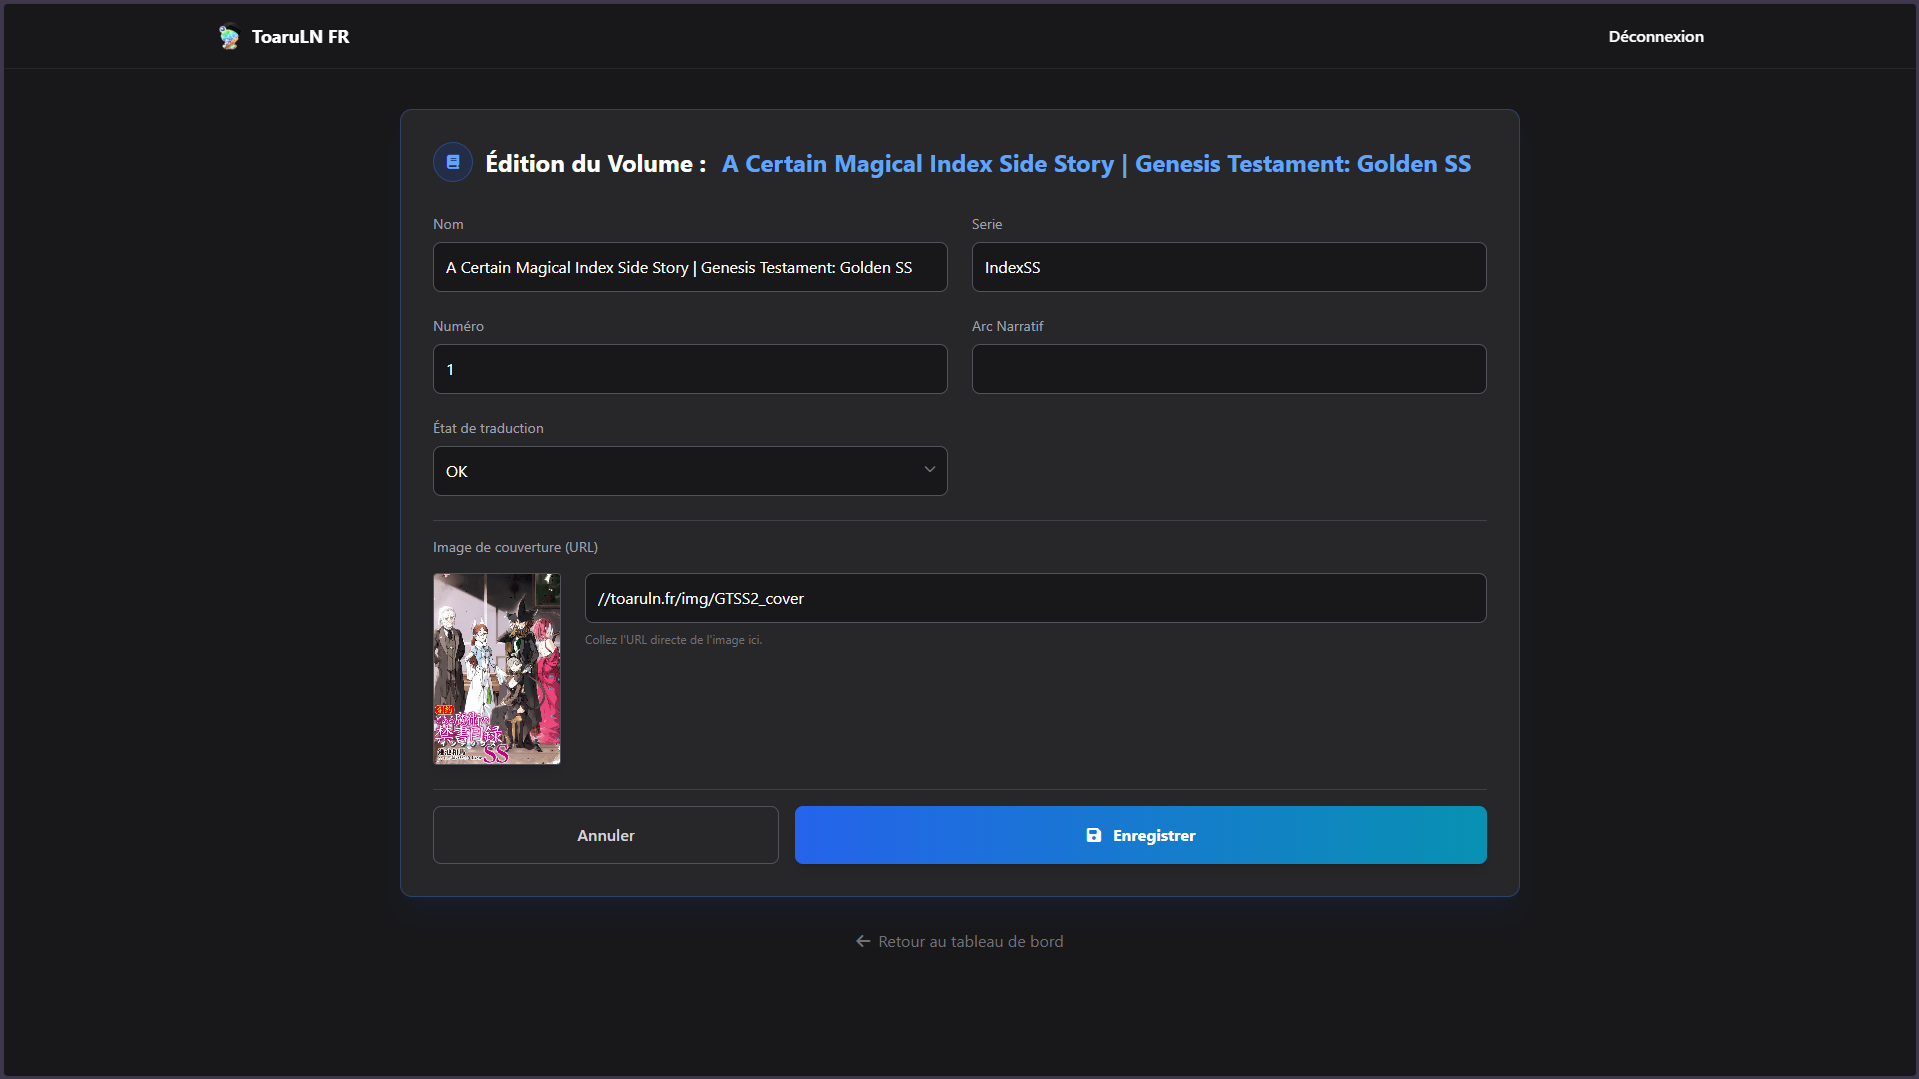Click the Image de couverture (URL) label
Image resolution: width=1919 pixels, height=1079 pixels.
pos(515,547)
